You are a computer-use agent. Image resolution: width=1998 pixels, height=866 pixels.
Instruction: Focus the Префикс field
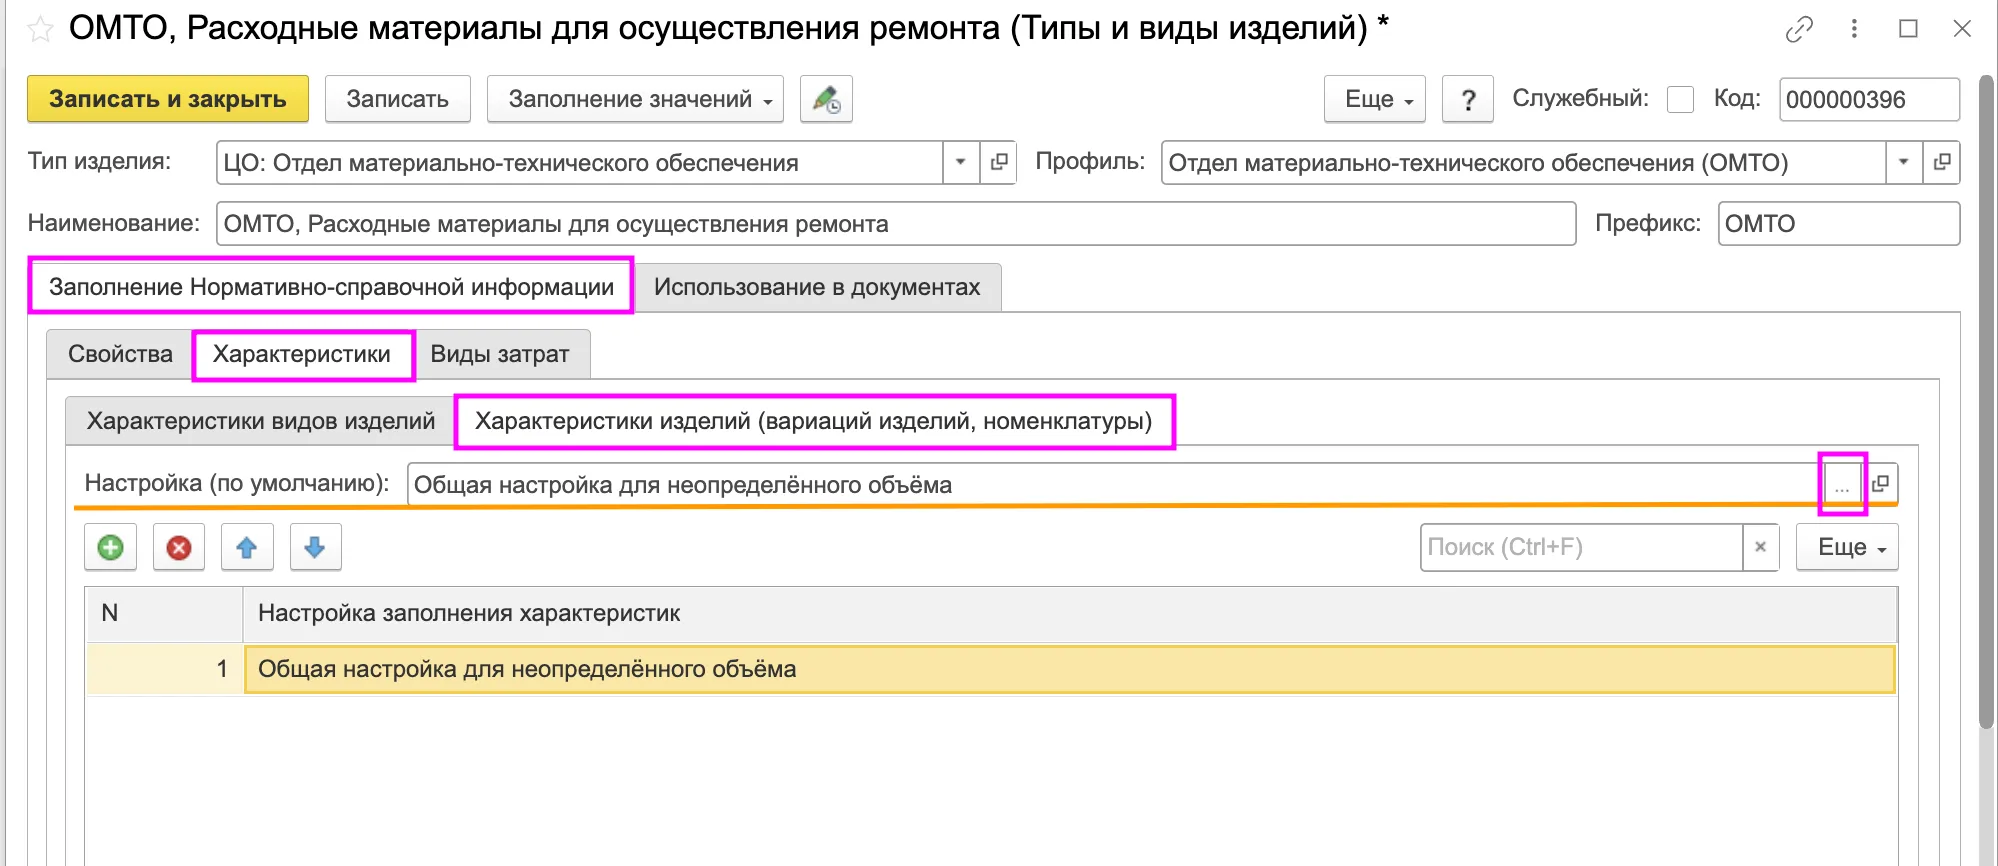pos(1838,223)
